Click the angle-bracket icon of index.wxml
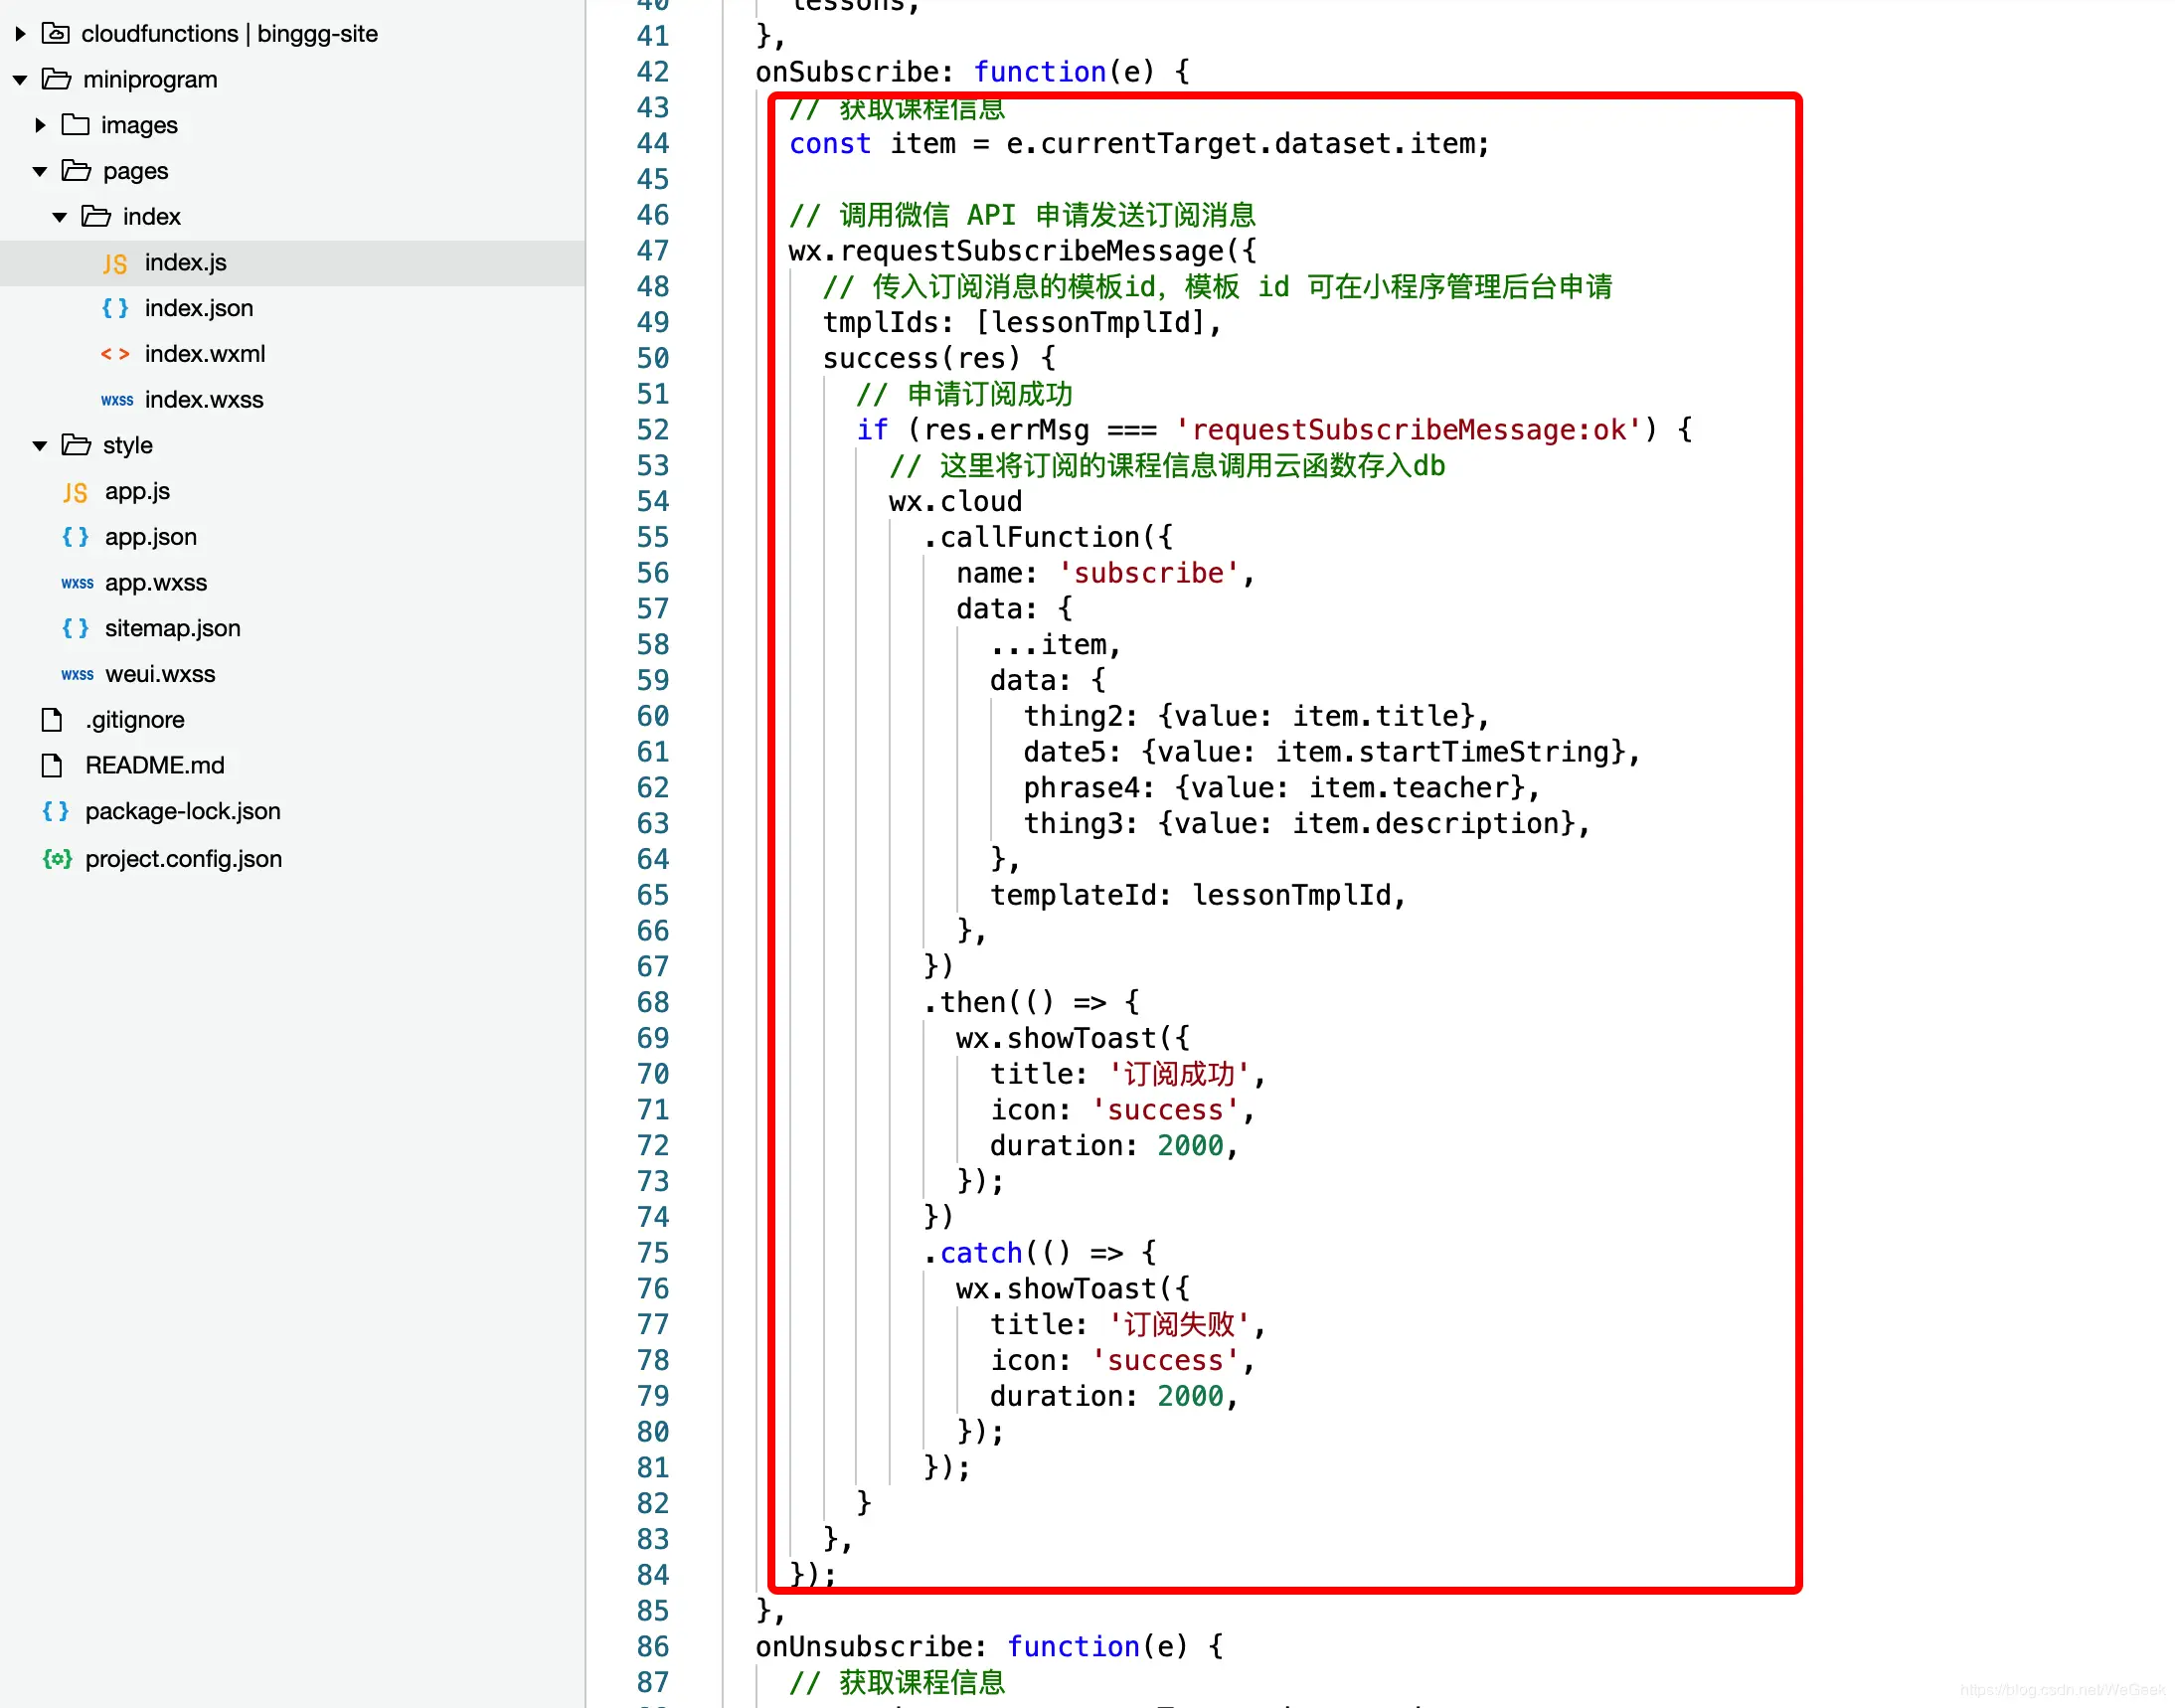Screen dimensions: 2175x1708 [114, 354]
